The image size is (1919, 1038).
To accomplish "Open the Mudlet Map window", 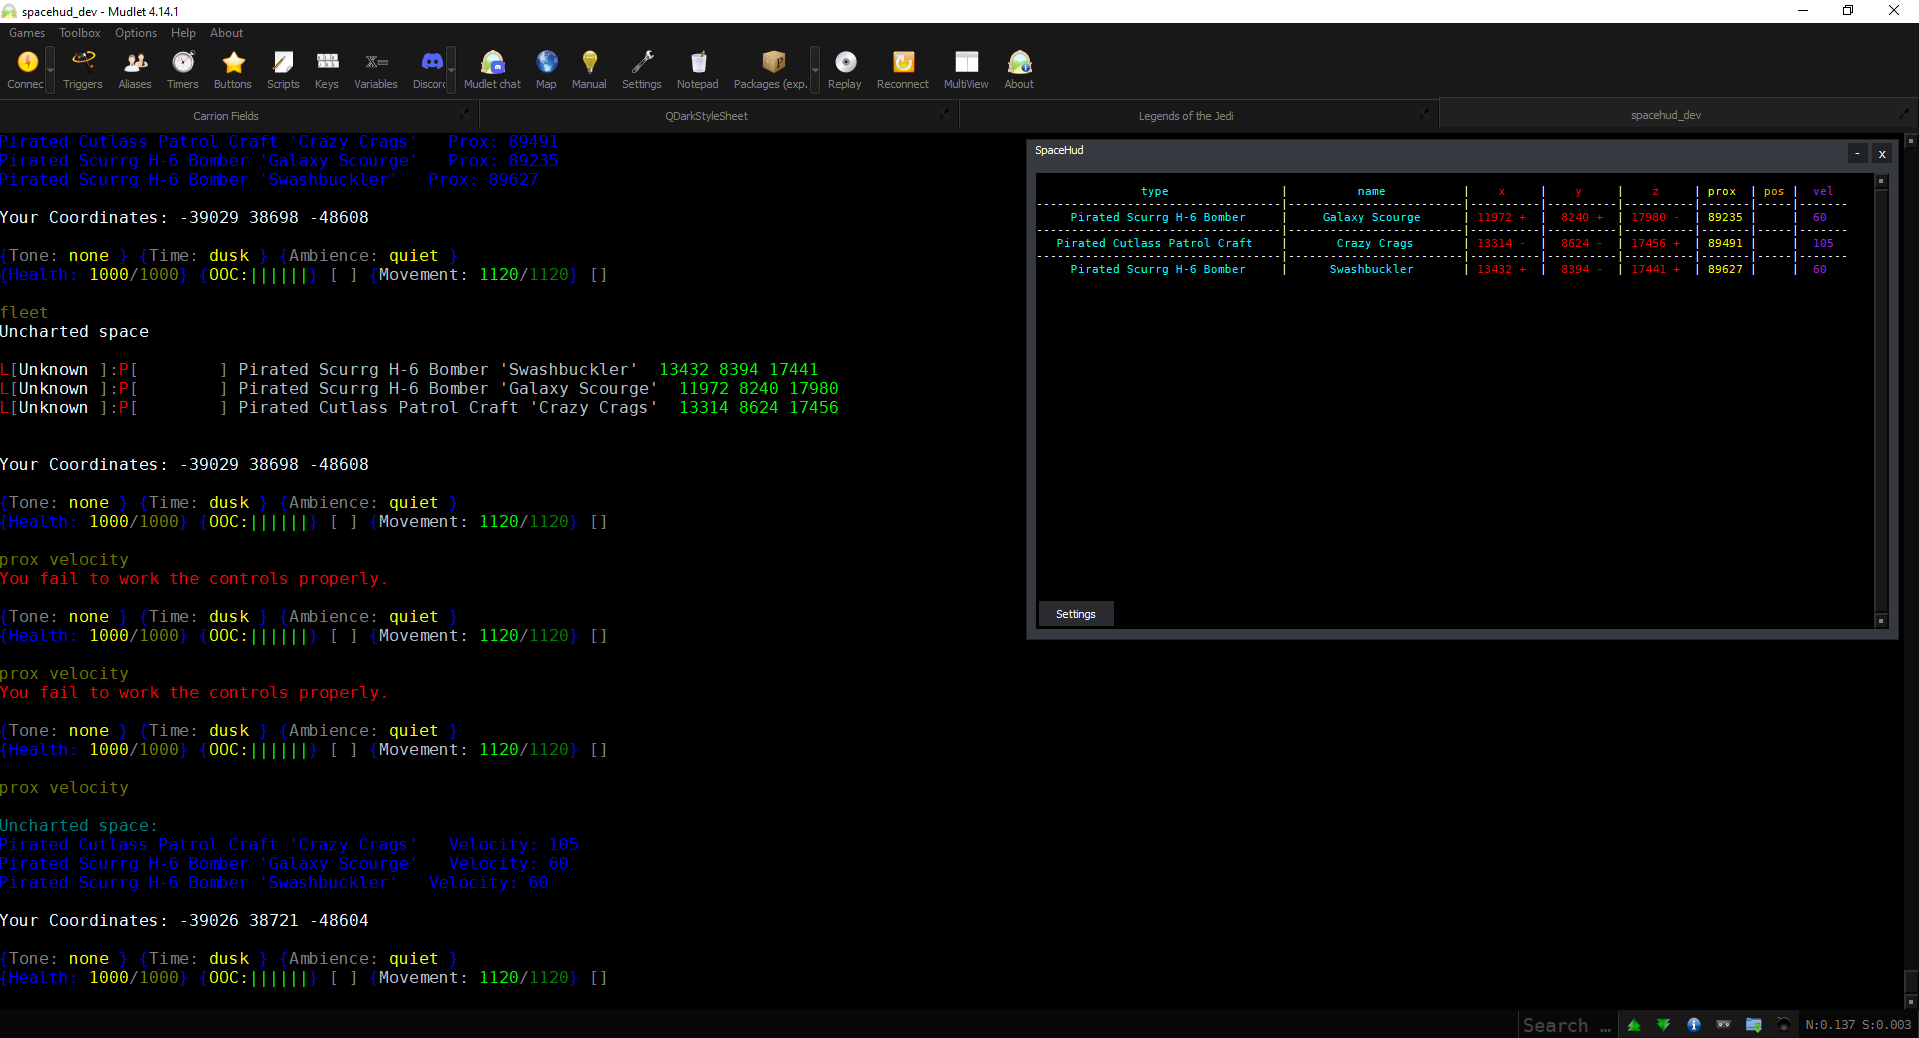I will [546, 68].
